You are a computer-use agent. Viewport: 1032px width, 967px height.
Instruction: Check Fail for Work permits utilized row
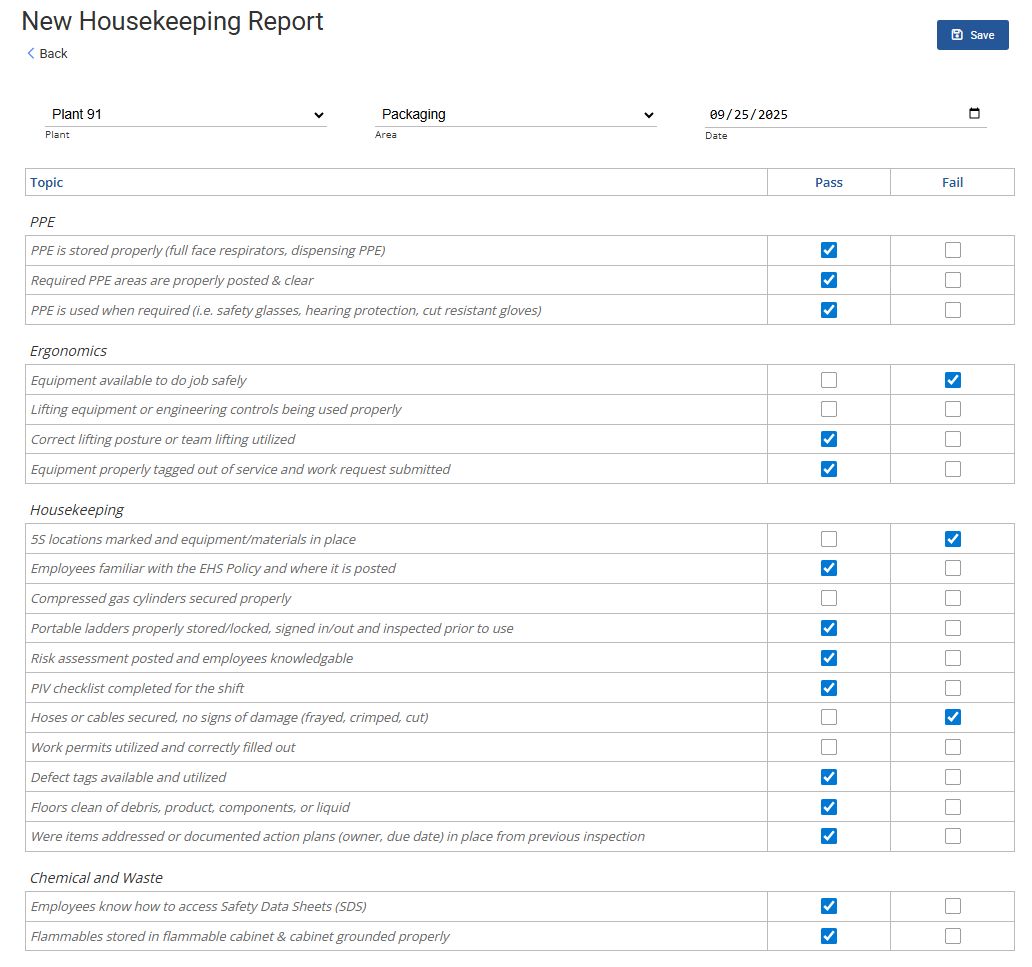953,747
